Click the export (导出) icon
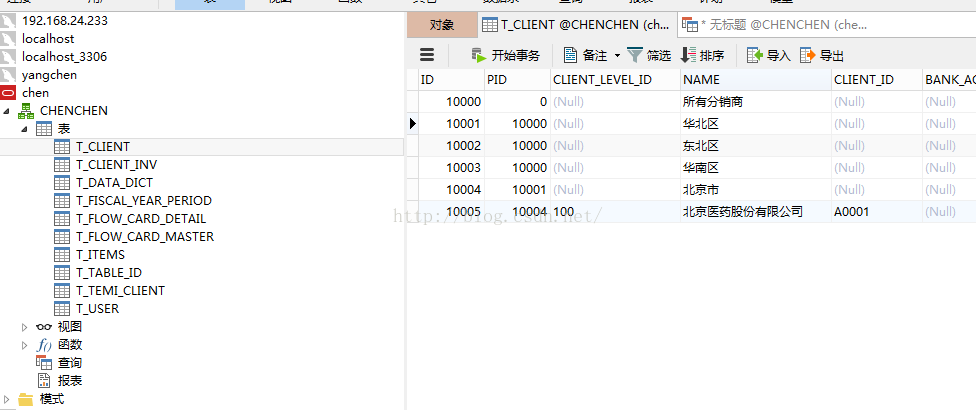 tap(807, 55)
